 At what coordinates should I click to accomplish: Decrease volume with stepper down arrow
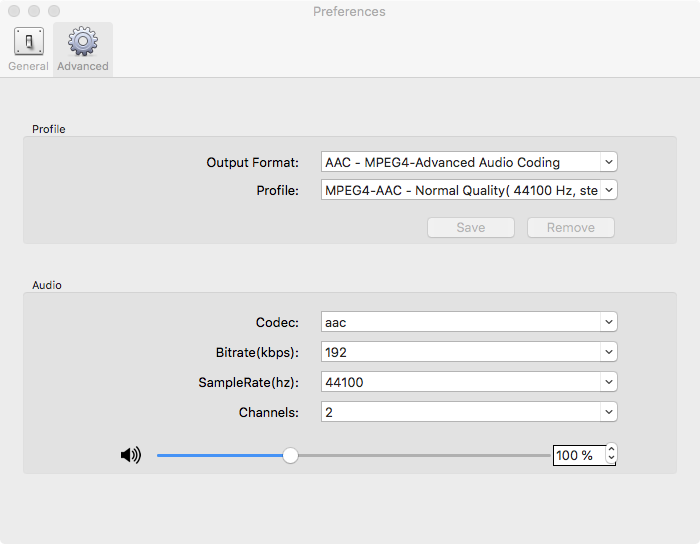coord(611,460)
